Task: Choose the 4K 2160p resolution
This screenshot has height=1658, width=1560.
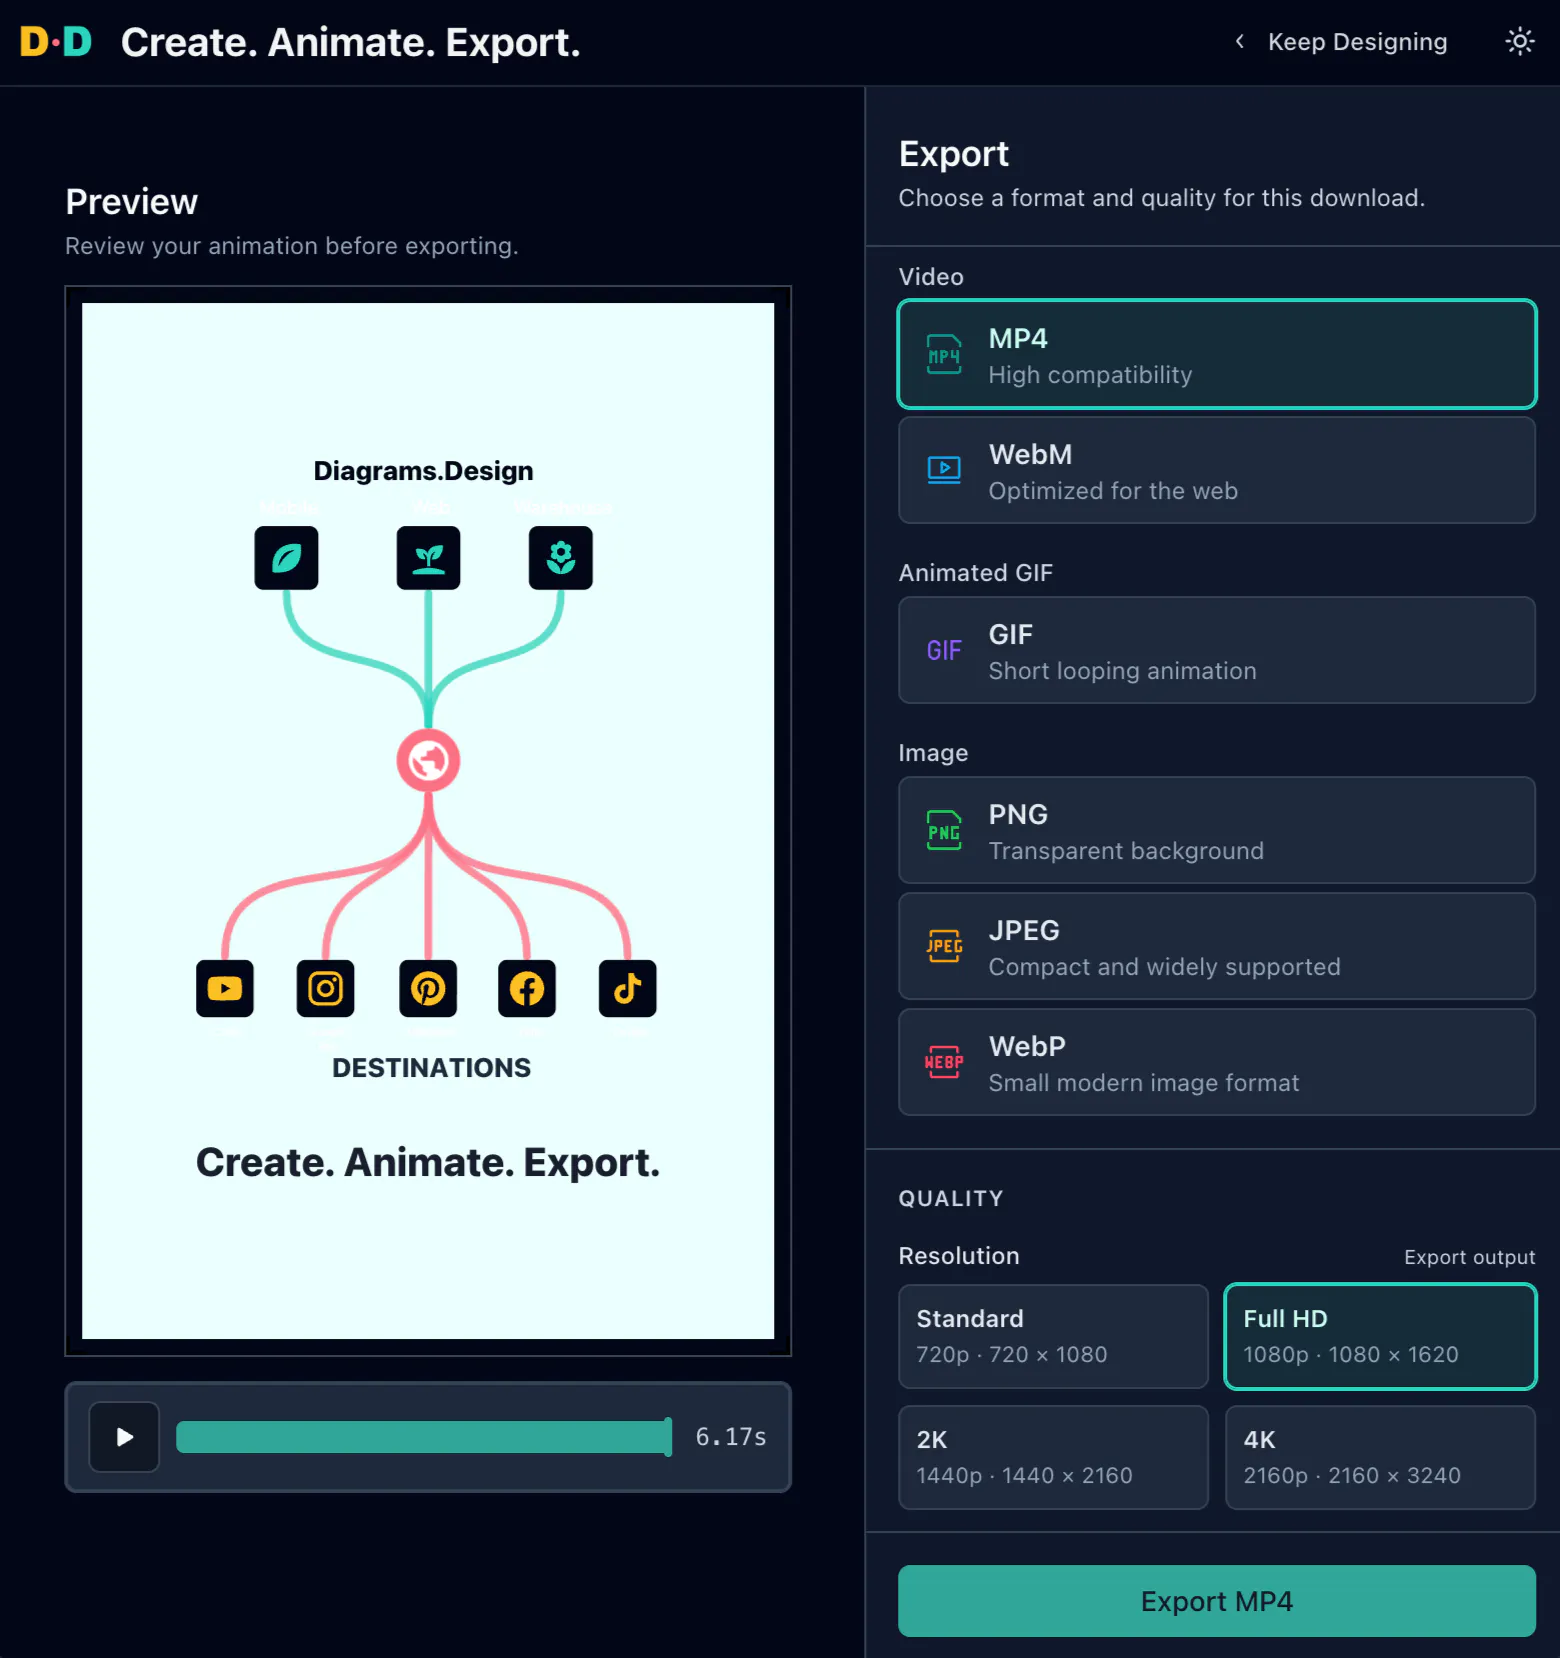Action: [x=1380, y=1457]
